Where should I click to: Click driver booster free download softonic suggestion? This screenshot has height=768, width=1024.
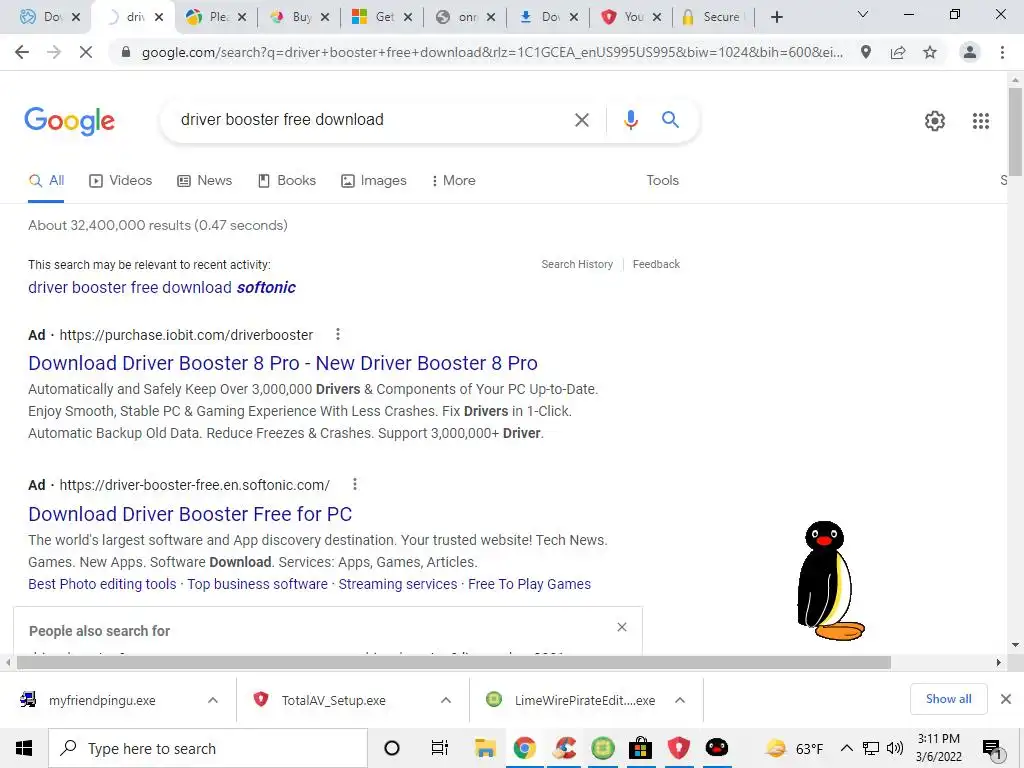coord(162,287)
